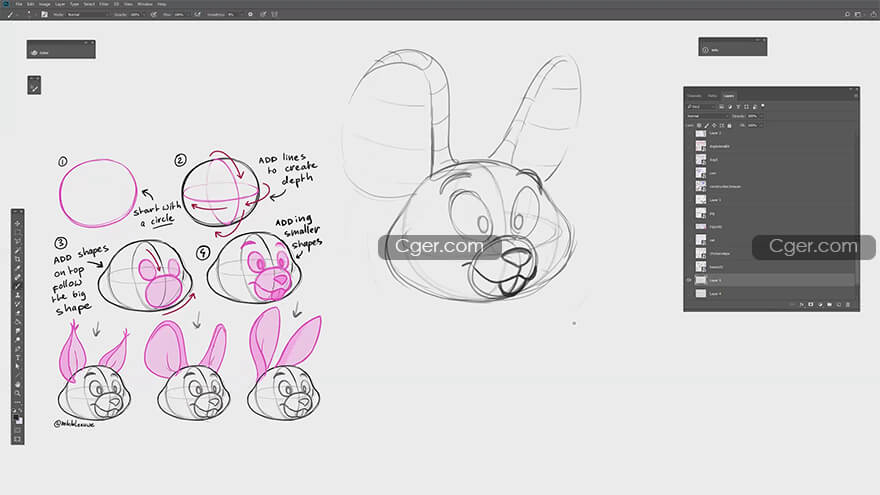Switch to the Channels tab
This screenshot has height=495, width=880.
coord(694,96)
